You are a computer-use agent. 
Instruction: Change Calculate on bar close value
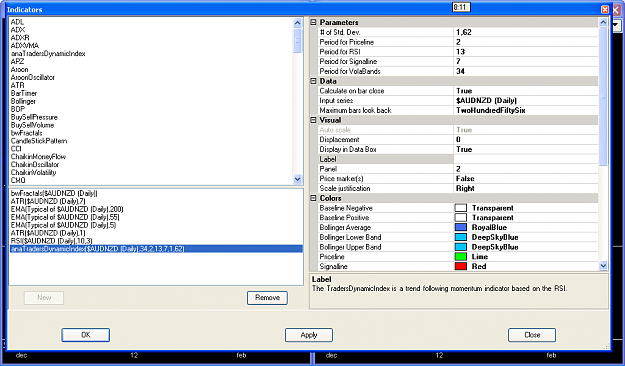(526, 91)
